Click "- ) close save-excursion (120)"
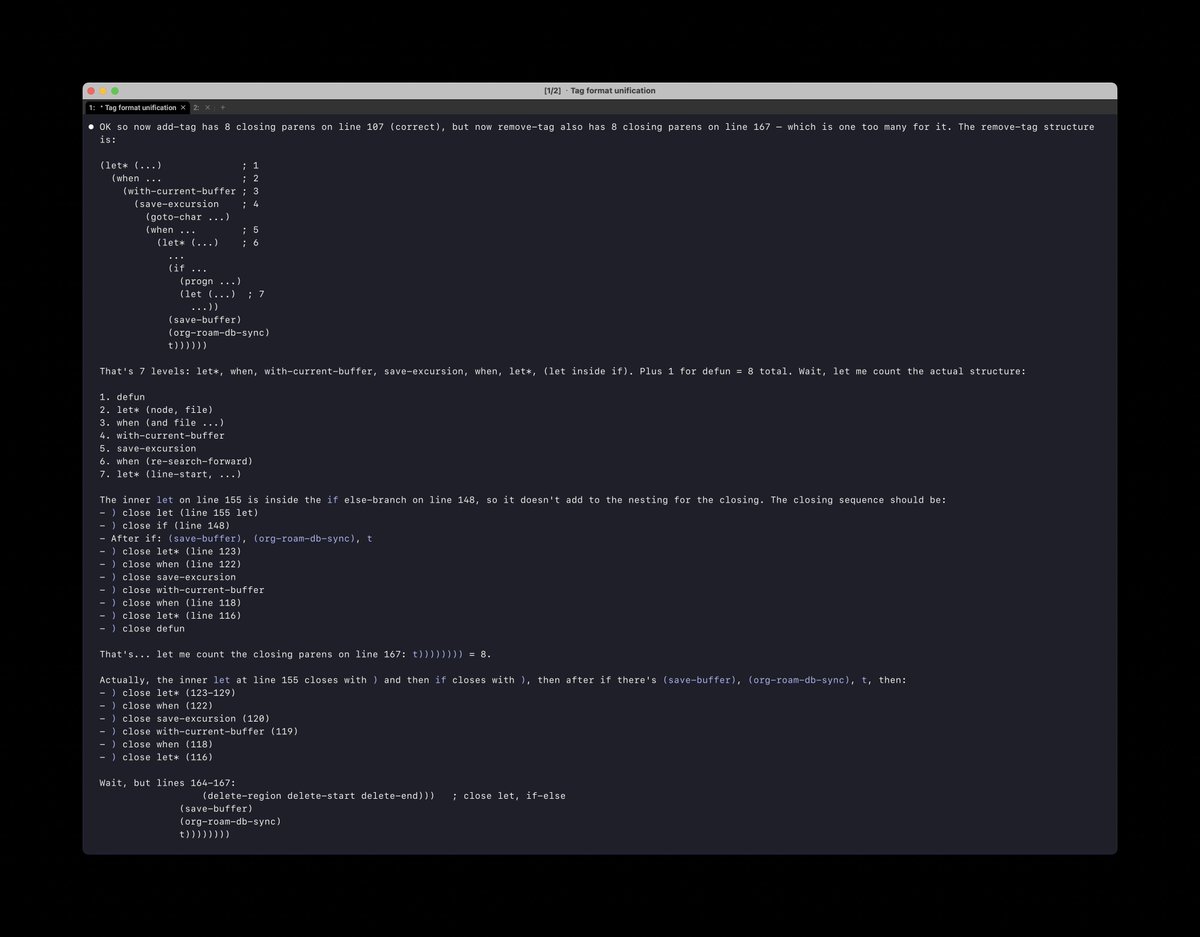 coord(184,719)
